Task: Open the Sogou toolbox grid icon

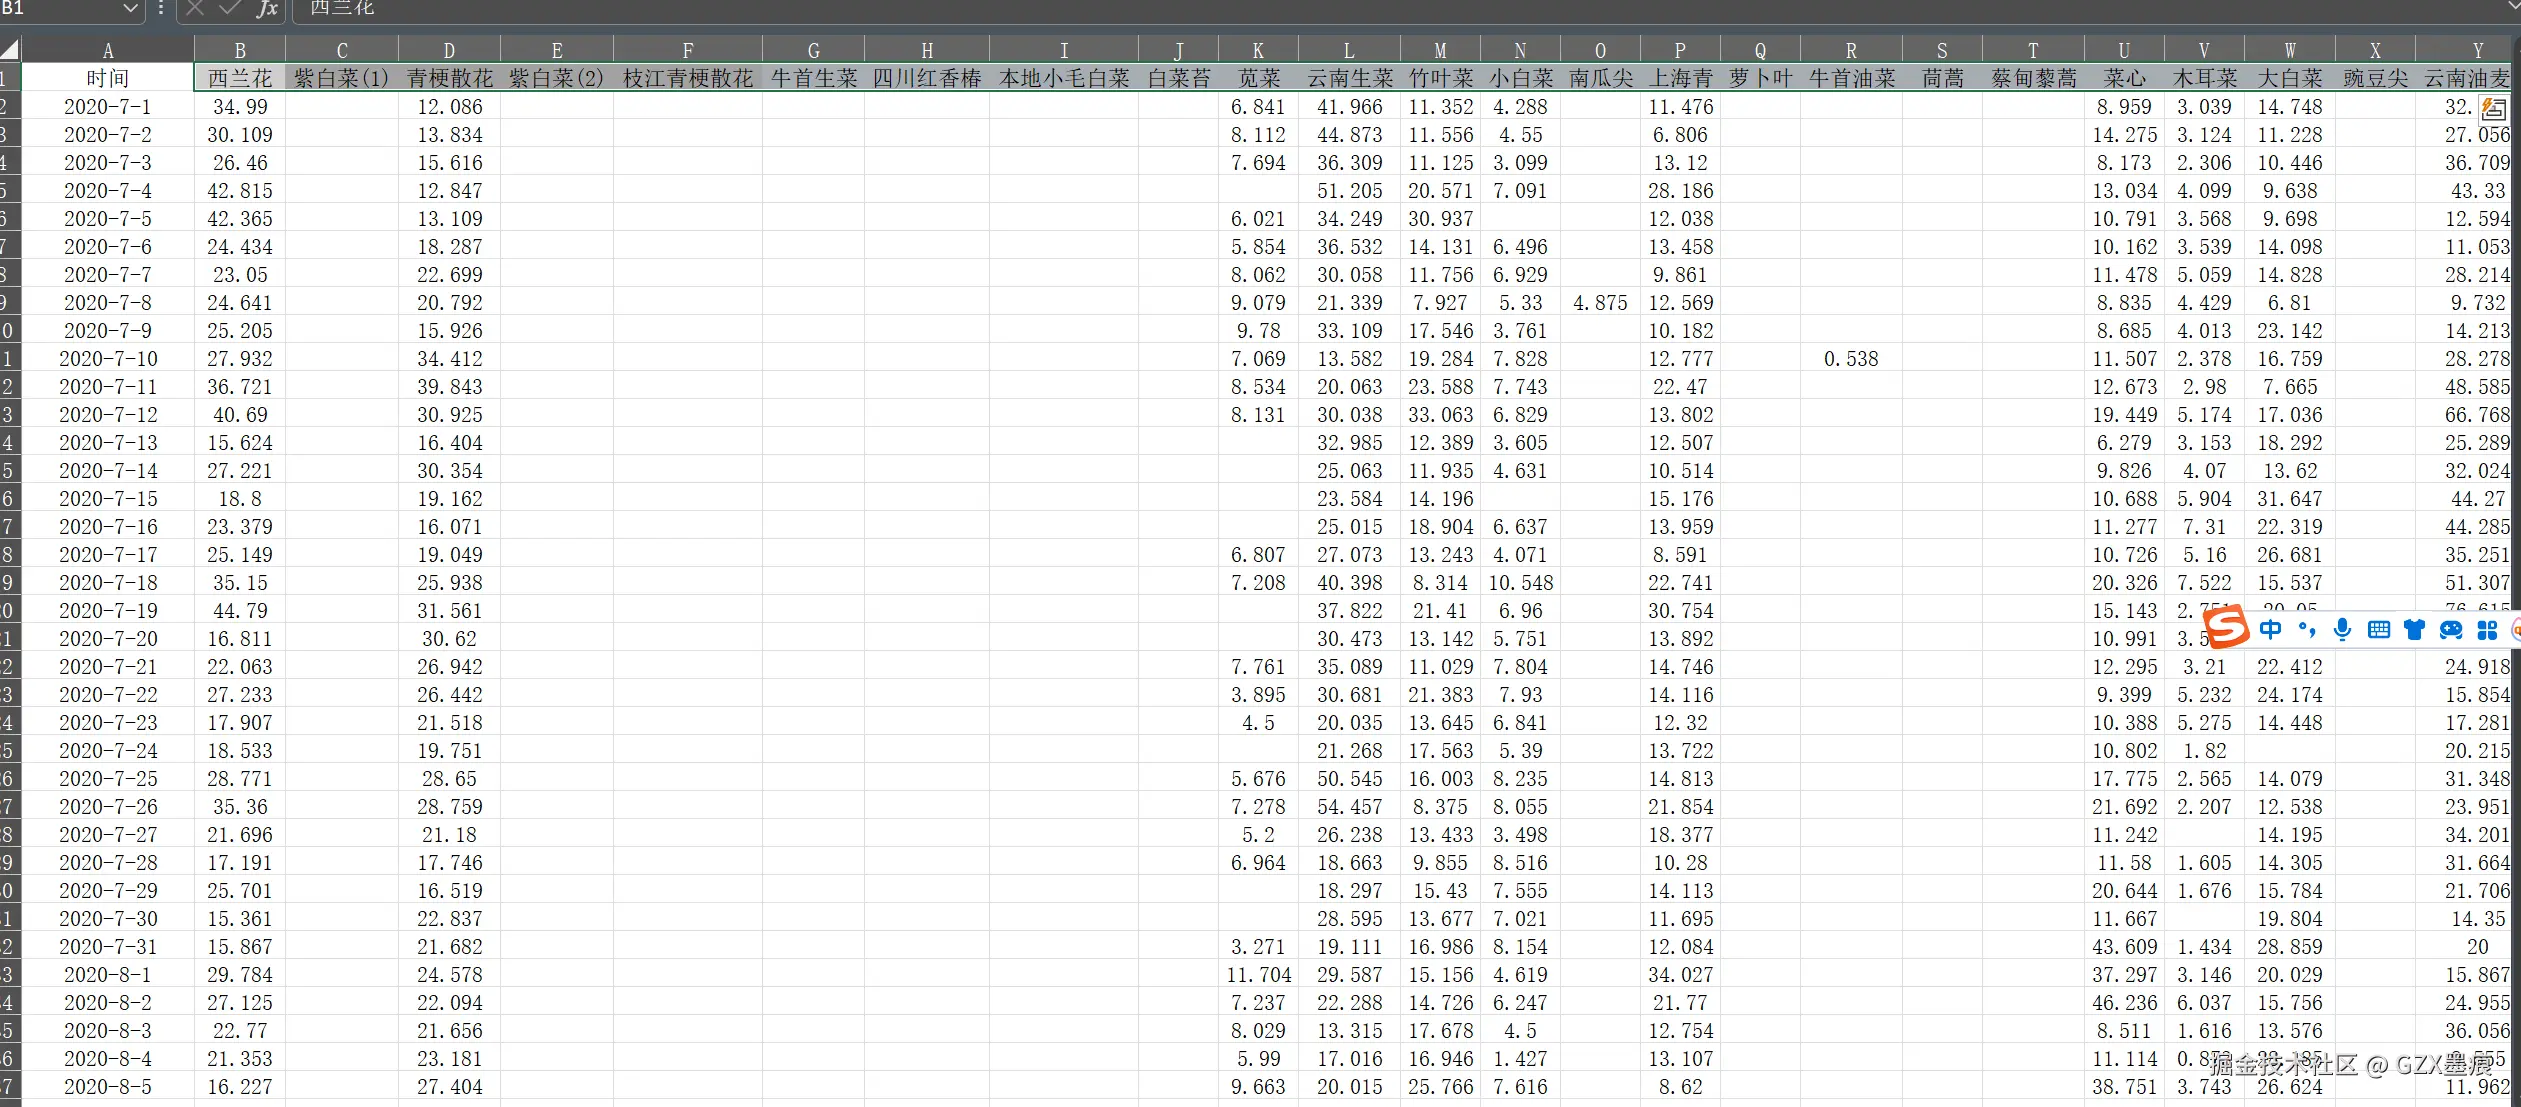Action: click(x=2487, y=629)
